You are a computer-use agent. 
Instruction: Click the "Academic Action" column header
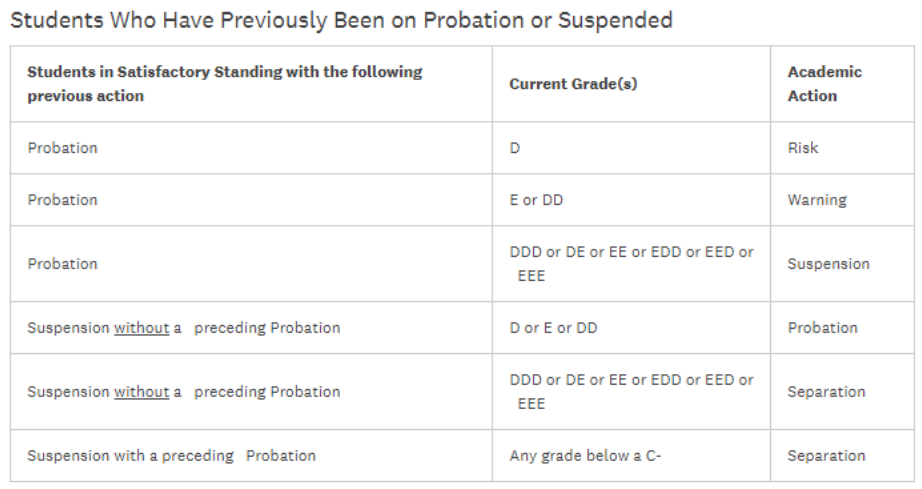coord(824,84)
